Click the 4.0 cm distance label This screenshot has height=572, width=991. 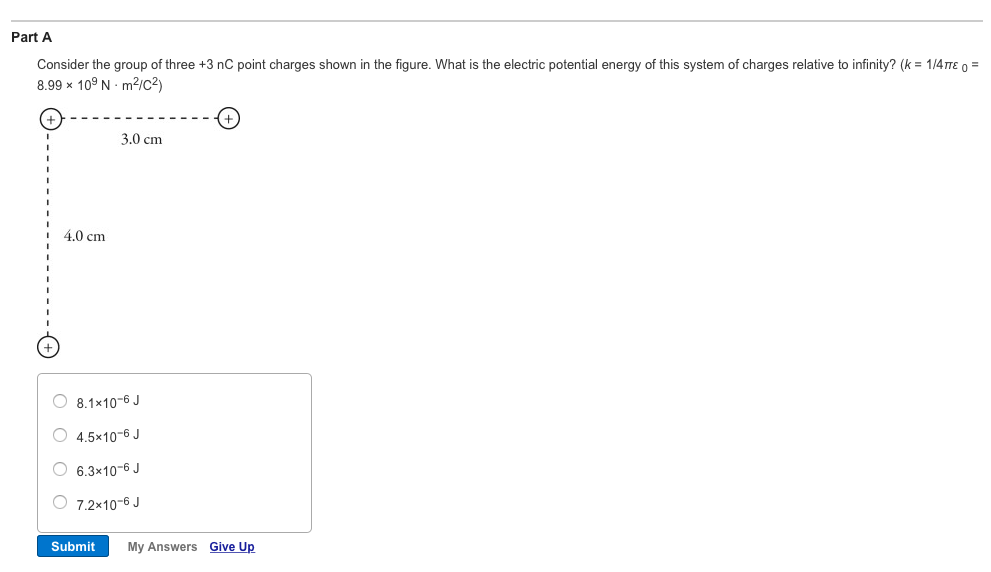coord(84,237)
